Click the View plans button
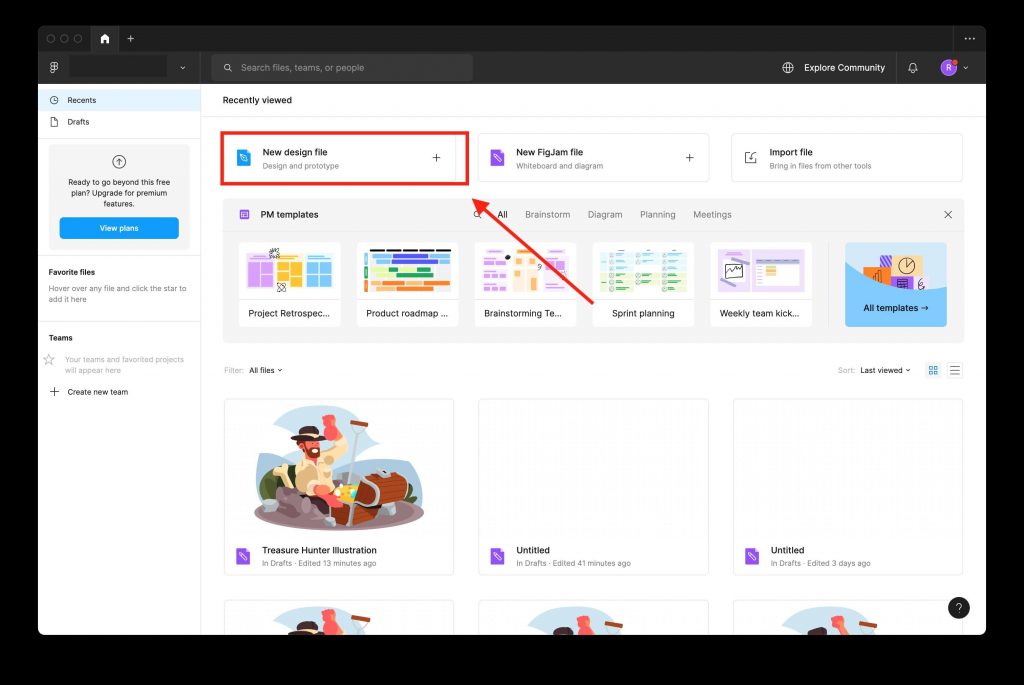 click(x=119, y=228)
